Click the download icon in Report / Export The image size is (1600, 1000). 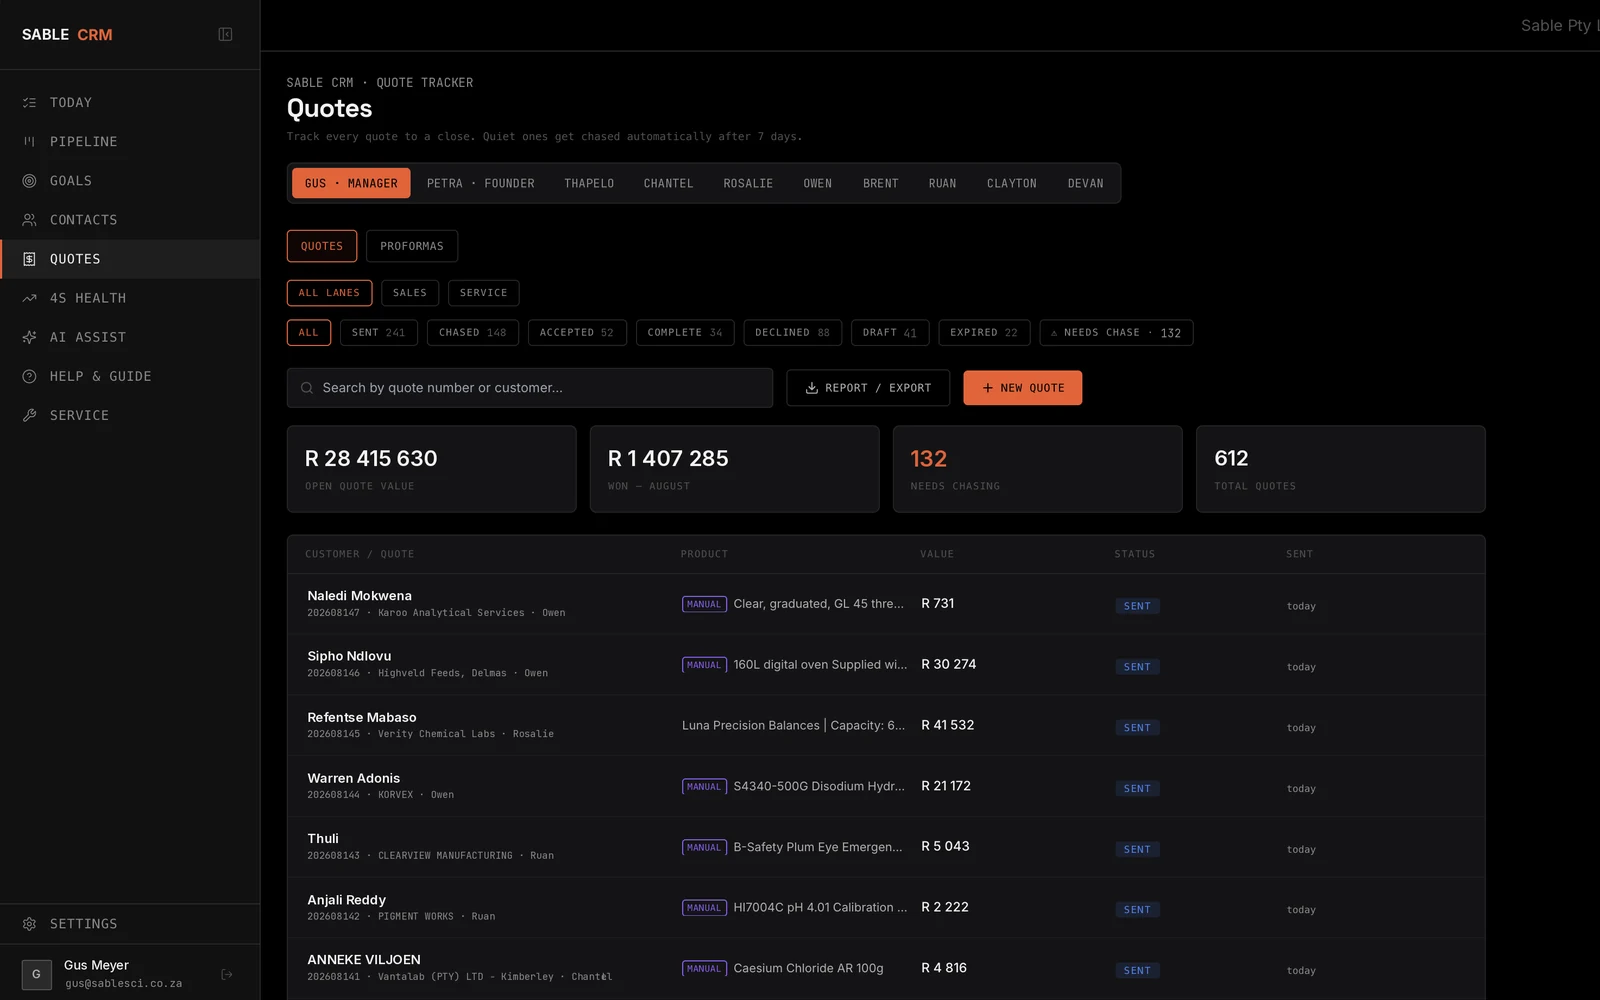[x=812, y=388]
